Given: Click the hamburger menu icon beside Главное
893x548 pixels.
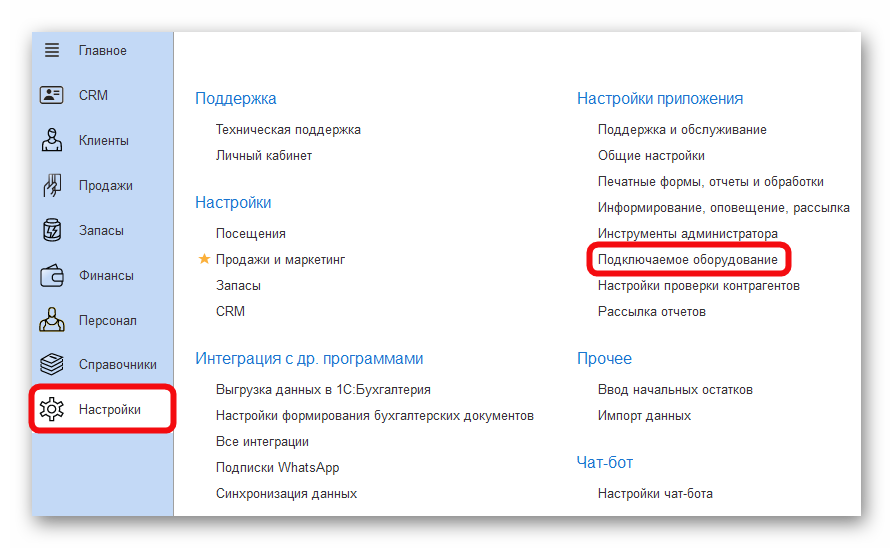Looking at the screenshot, I should (x=52, y=50).
